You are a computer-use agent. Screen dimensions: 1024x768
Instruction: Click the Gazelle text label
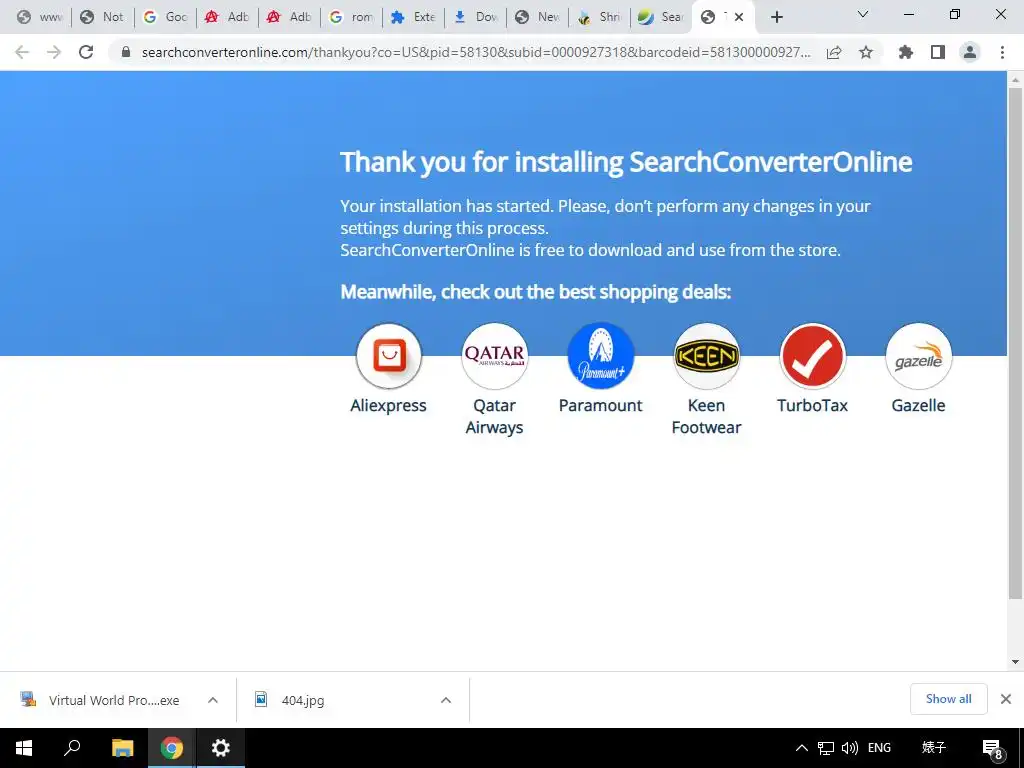[918, 406]
